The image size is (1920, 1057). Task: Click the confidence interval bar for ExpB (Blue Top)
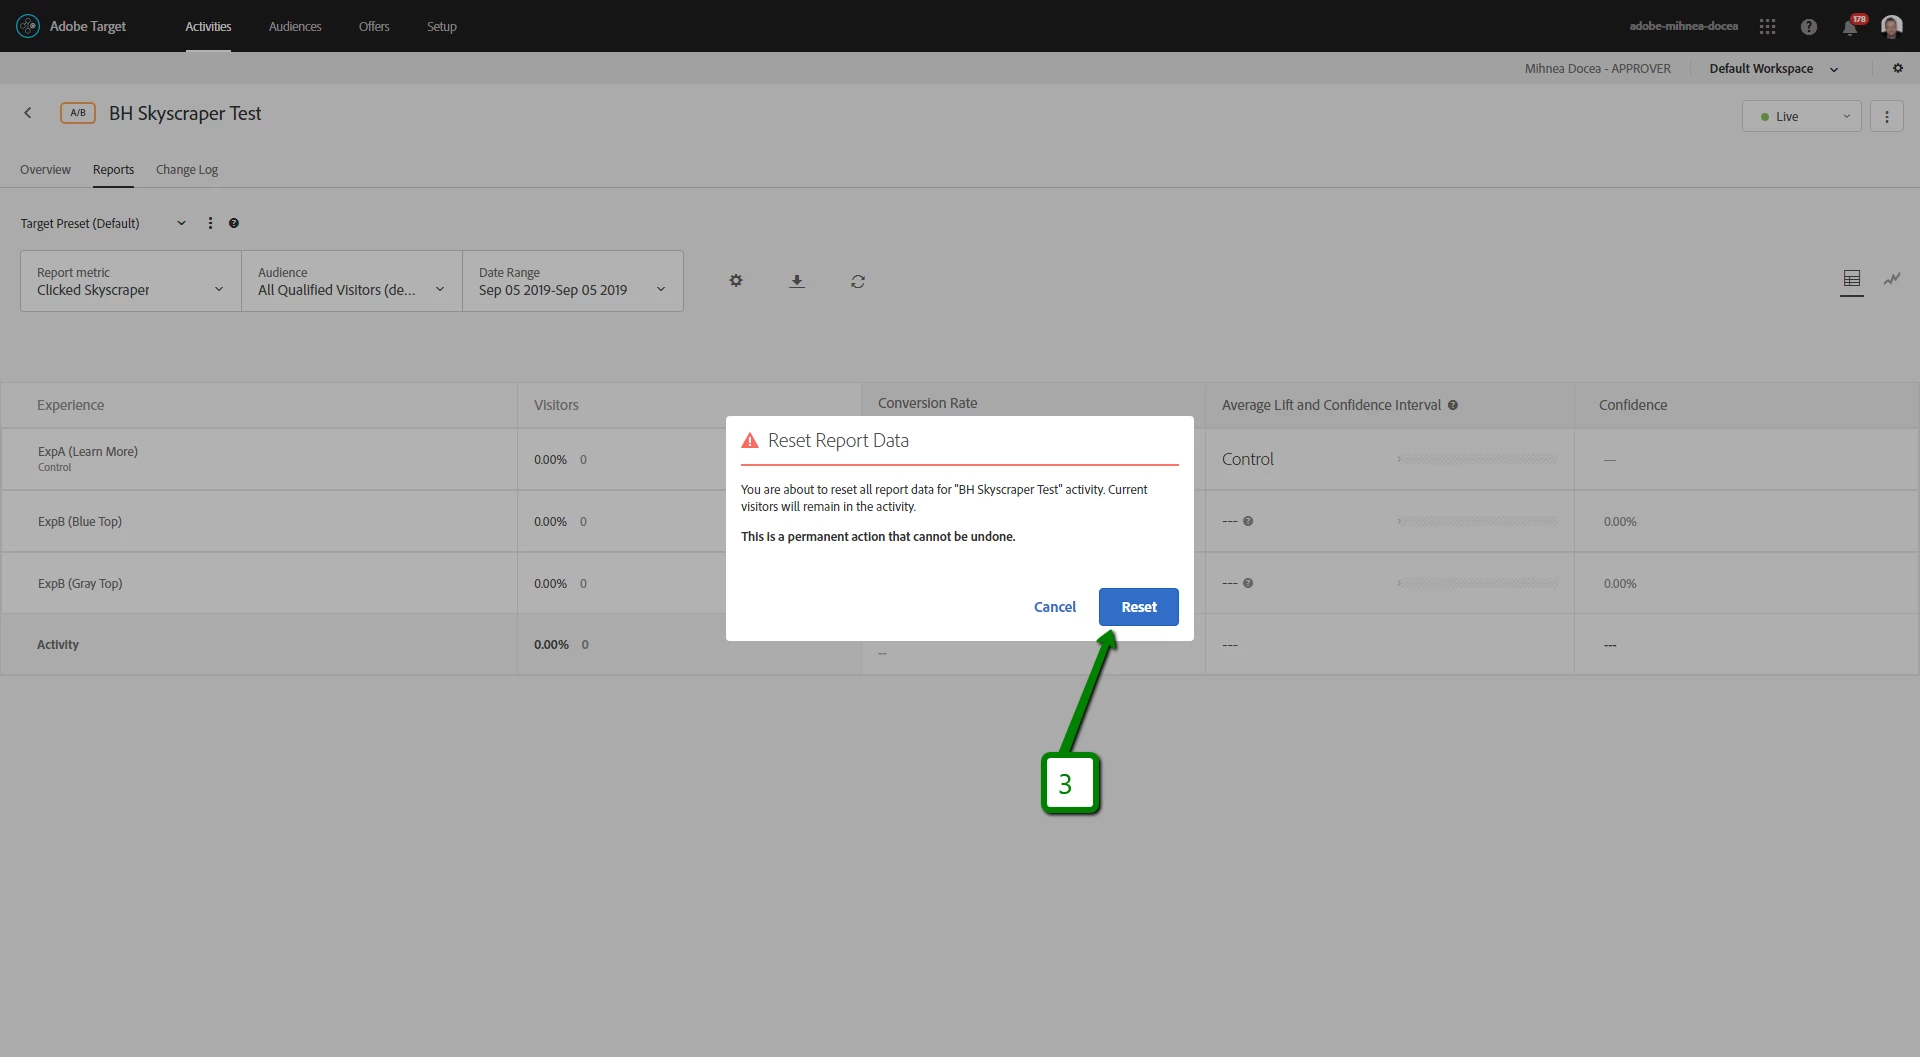(x=1478, y=521)
